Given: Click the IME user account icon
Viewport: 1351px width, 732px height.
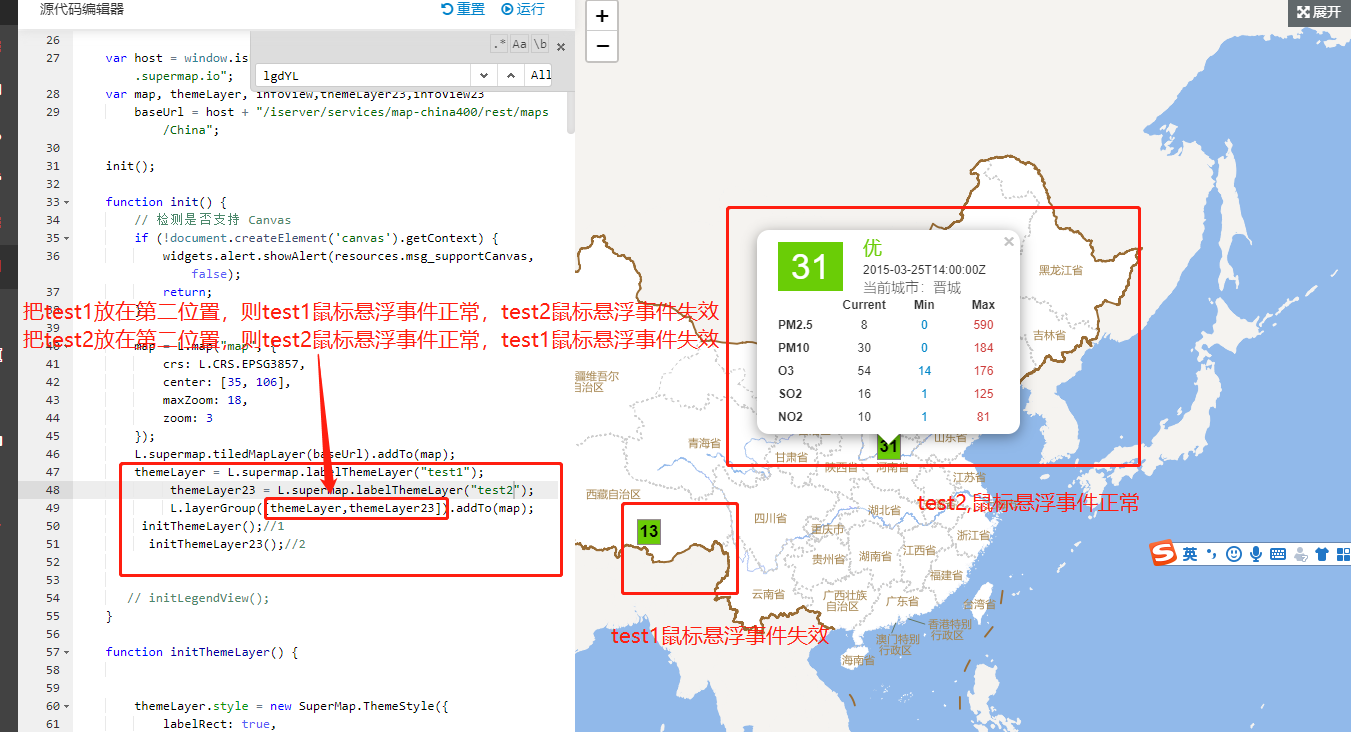Looking at the screenshot, I should pyautogui.click(x=1300, y=554).
